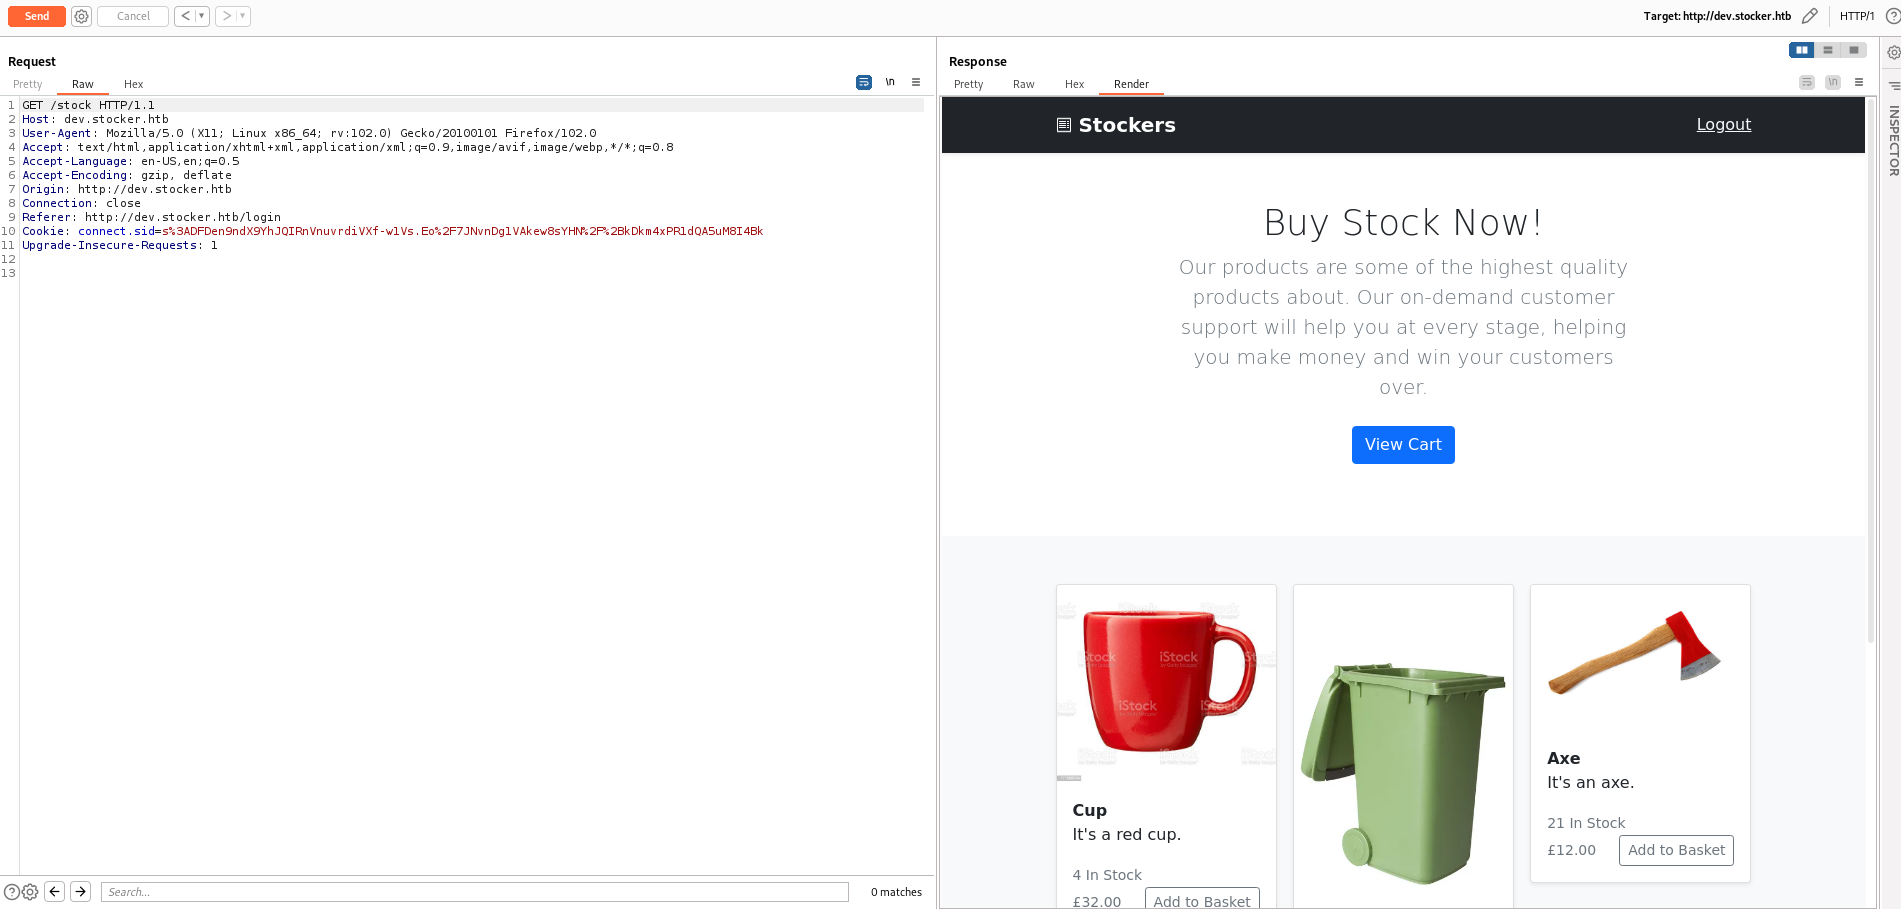Click the response render vertical scrollbar
The image size is (1901, 909).
pos(1871,370)
